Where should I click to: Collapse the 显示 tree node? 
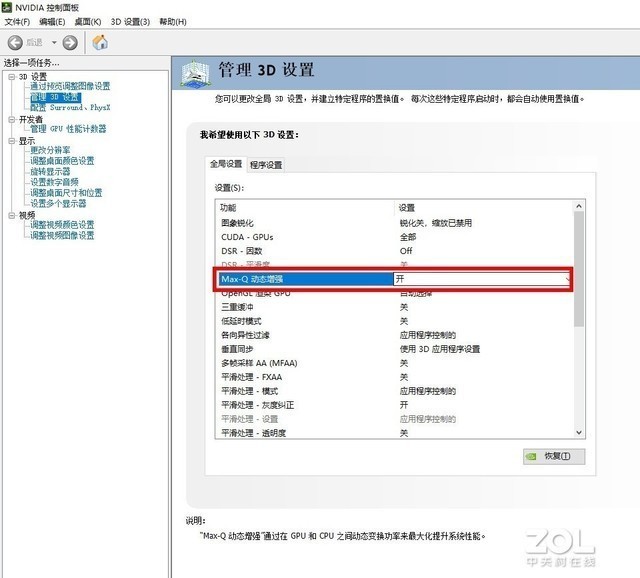[11, 141]
